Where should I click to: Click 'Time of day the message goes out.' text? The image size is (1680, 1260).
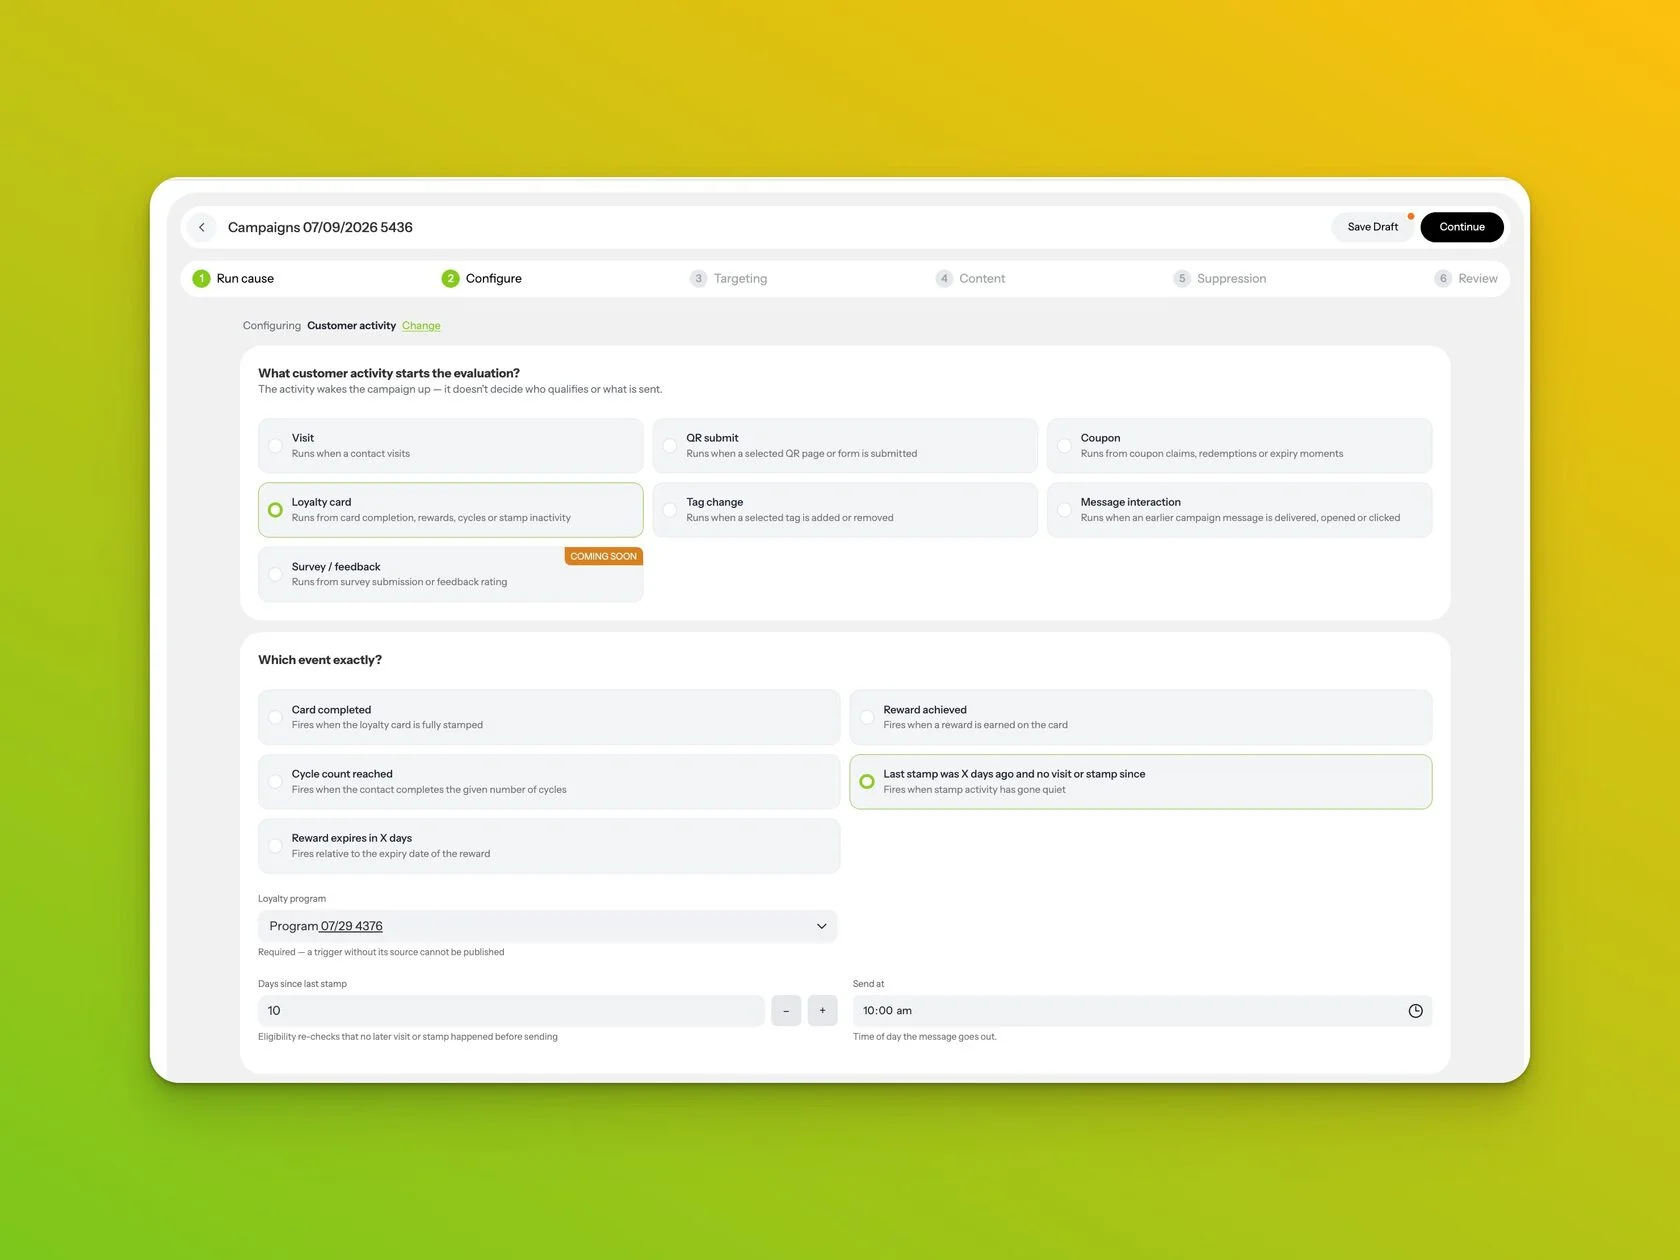[x=925, y=1037]
